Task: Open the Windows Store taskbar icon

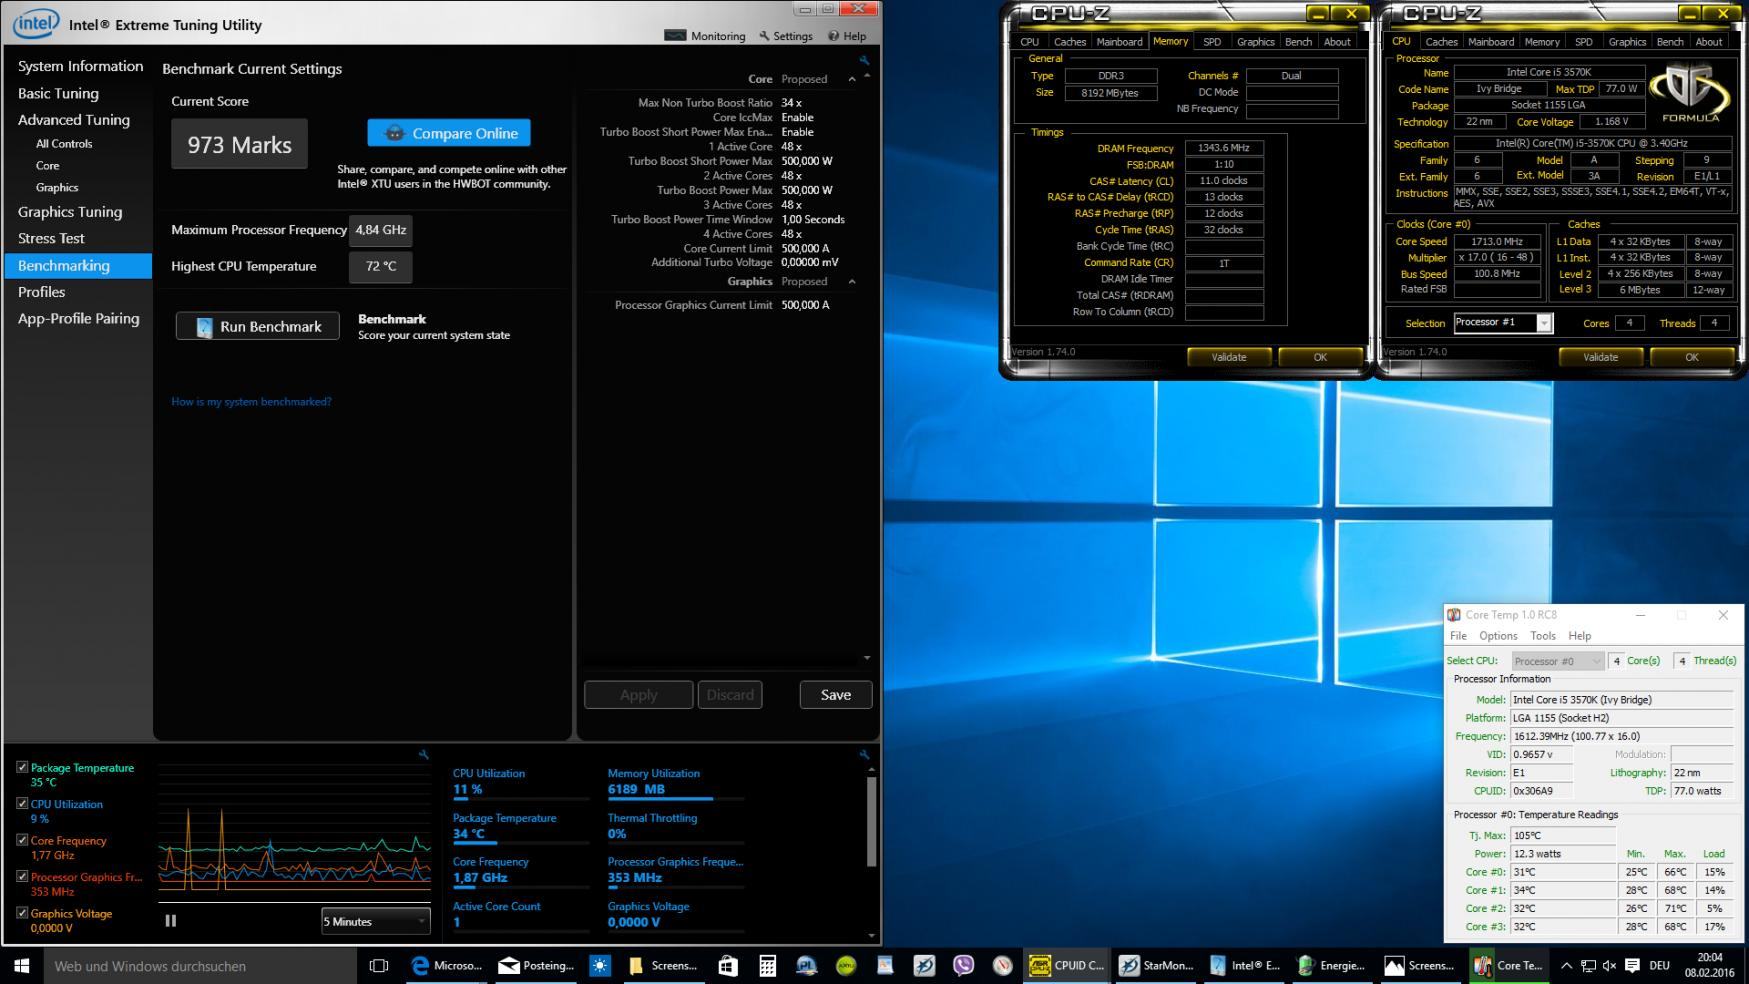Action: [x=728, y=966]
